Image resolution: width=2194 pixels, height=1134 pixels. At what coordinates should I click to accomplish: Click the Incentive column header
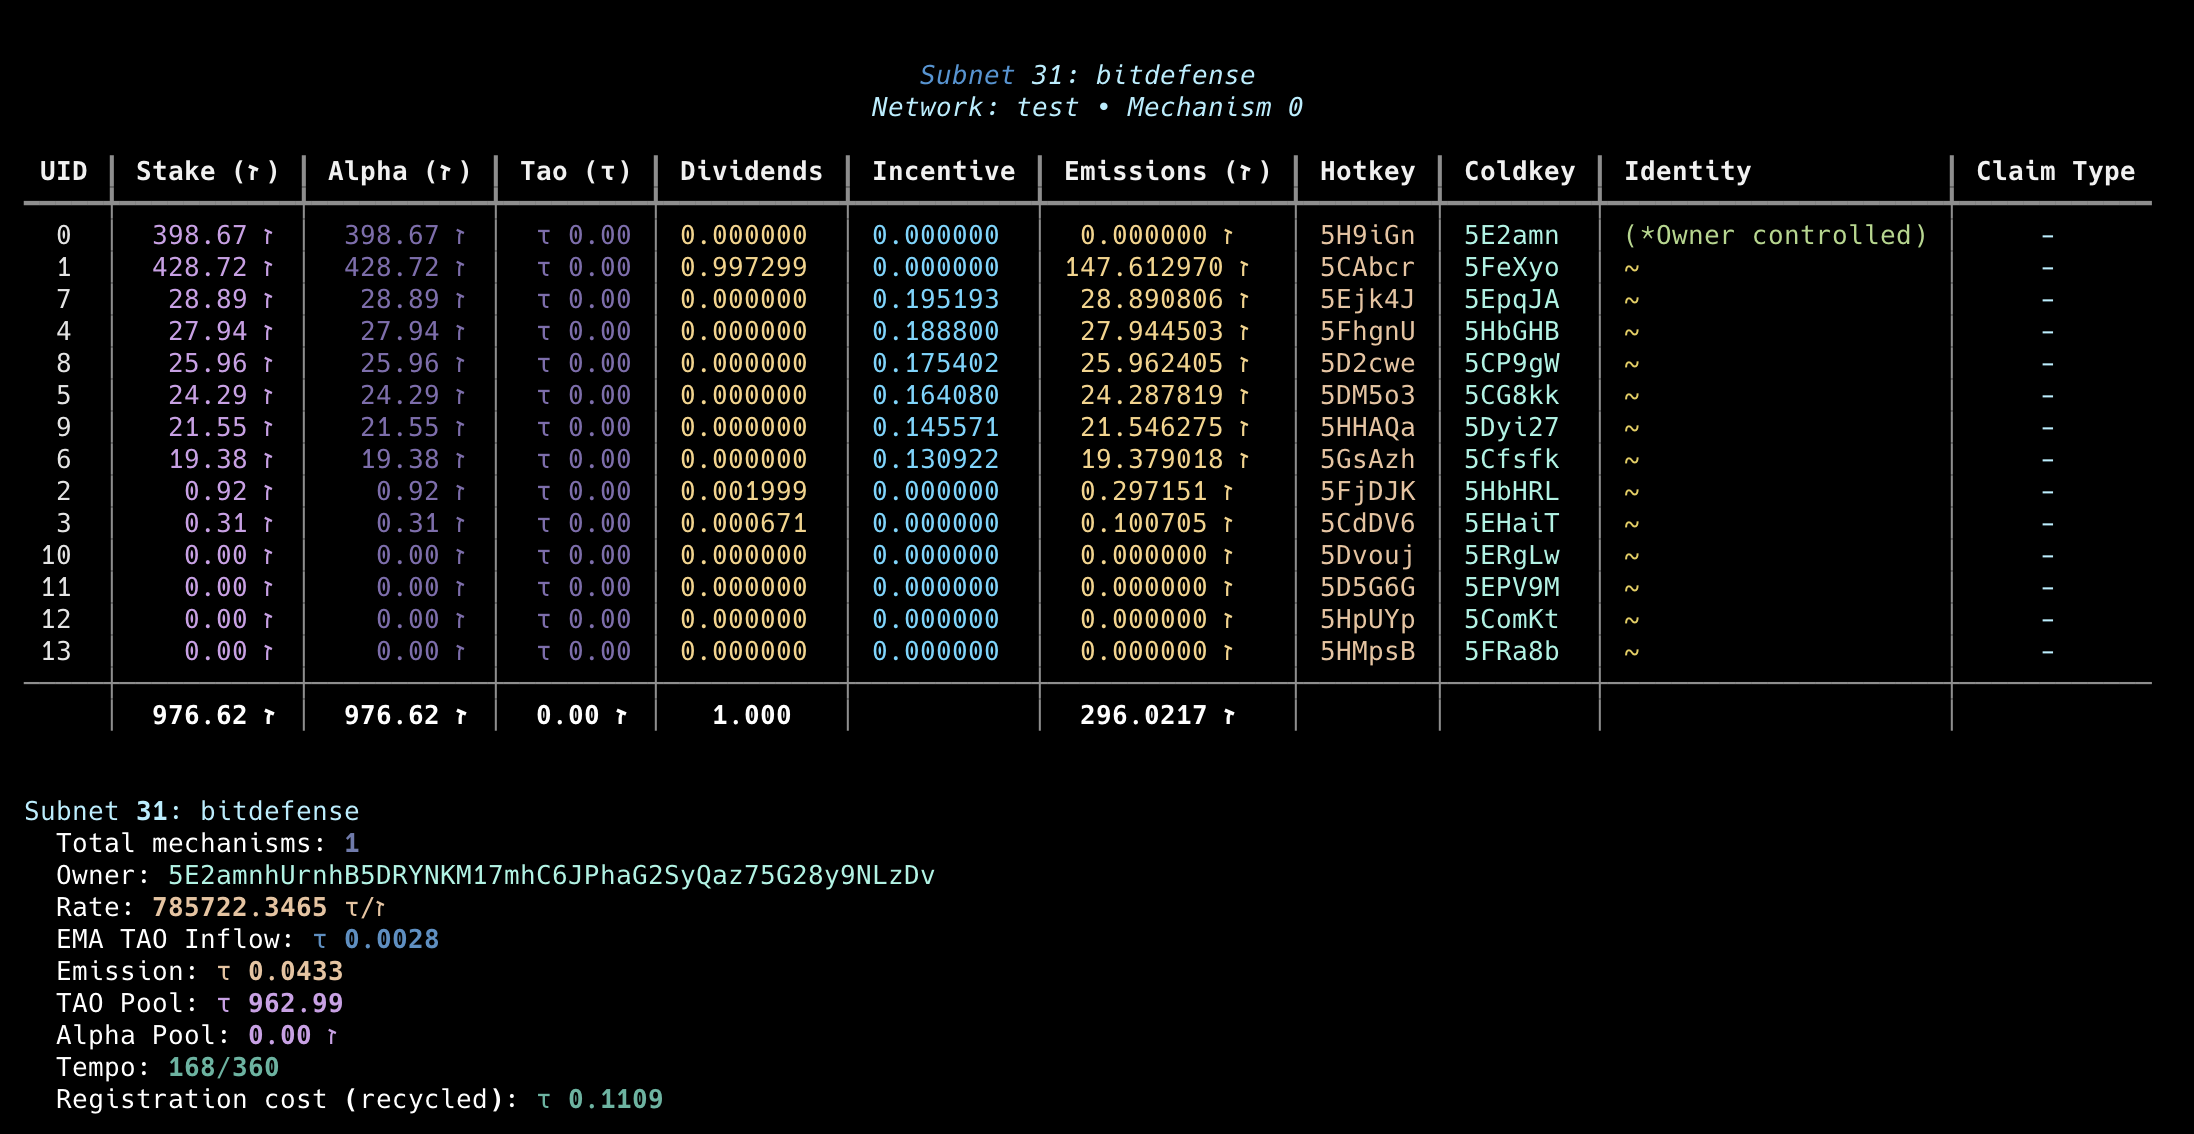[x=943, y=171]
